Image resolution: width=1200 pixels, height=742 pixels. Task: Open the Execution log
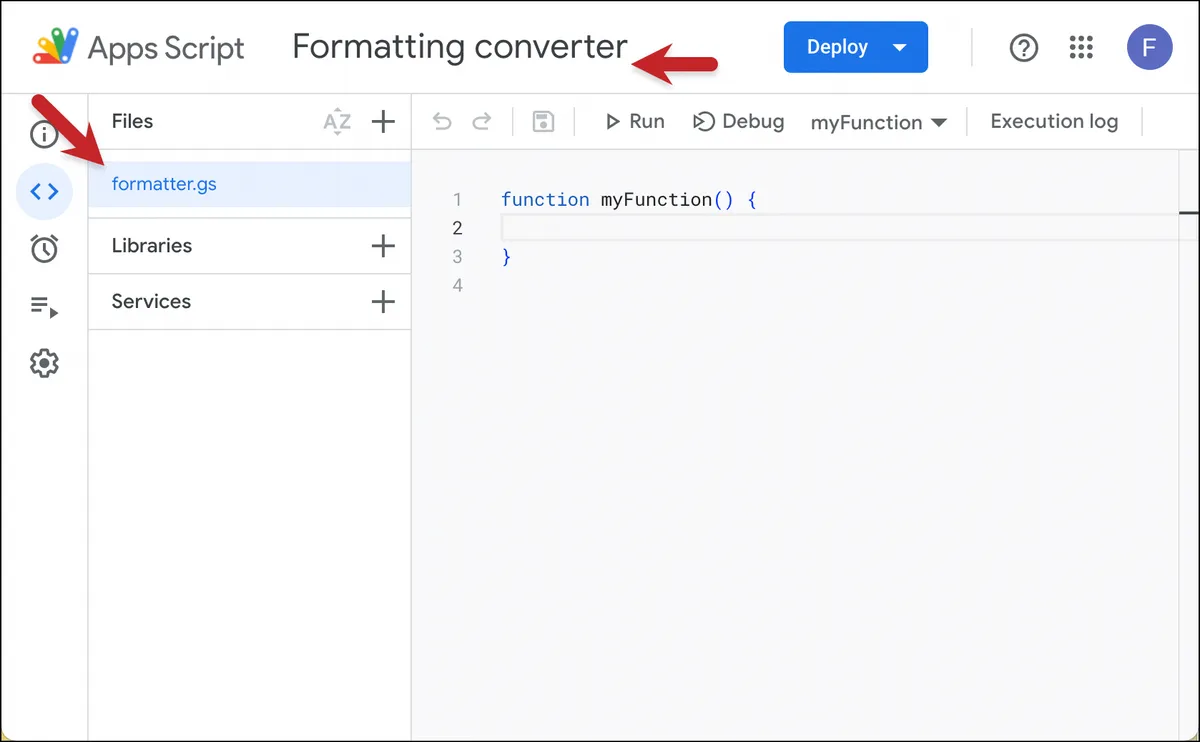point(1054,121)
